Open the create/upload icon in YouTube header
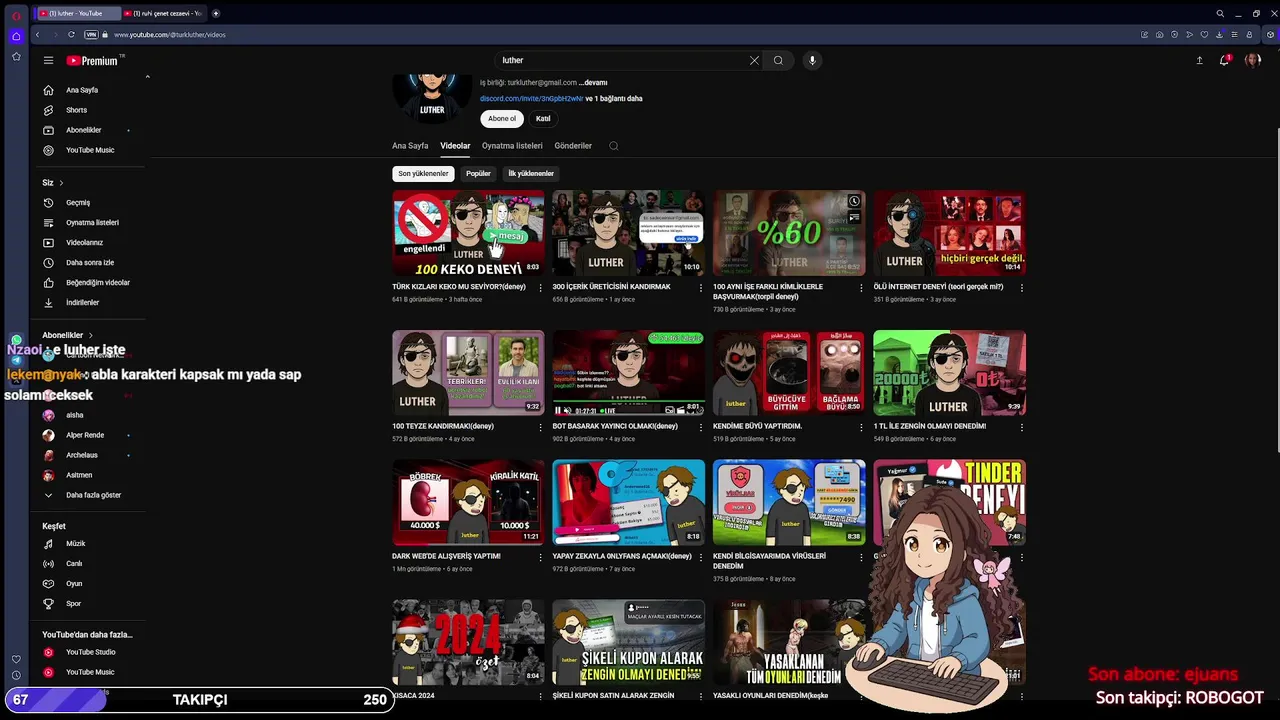Viewport: 1280px width, 720px height. pyautogui.click(x=1199, y=60)
